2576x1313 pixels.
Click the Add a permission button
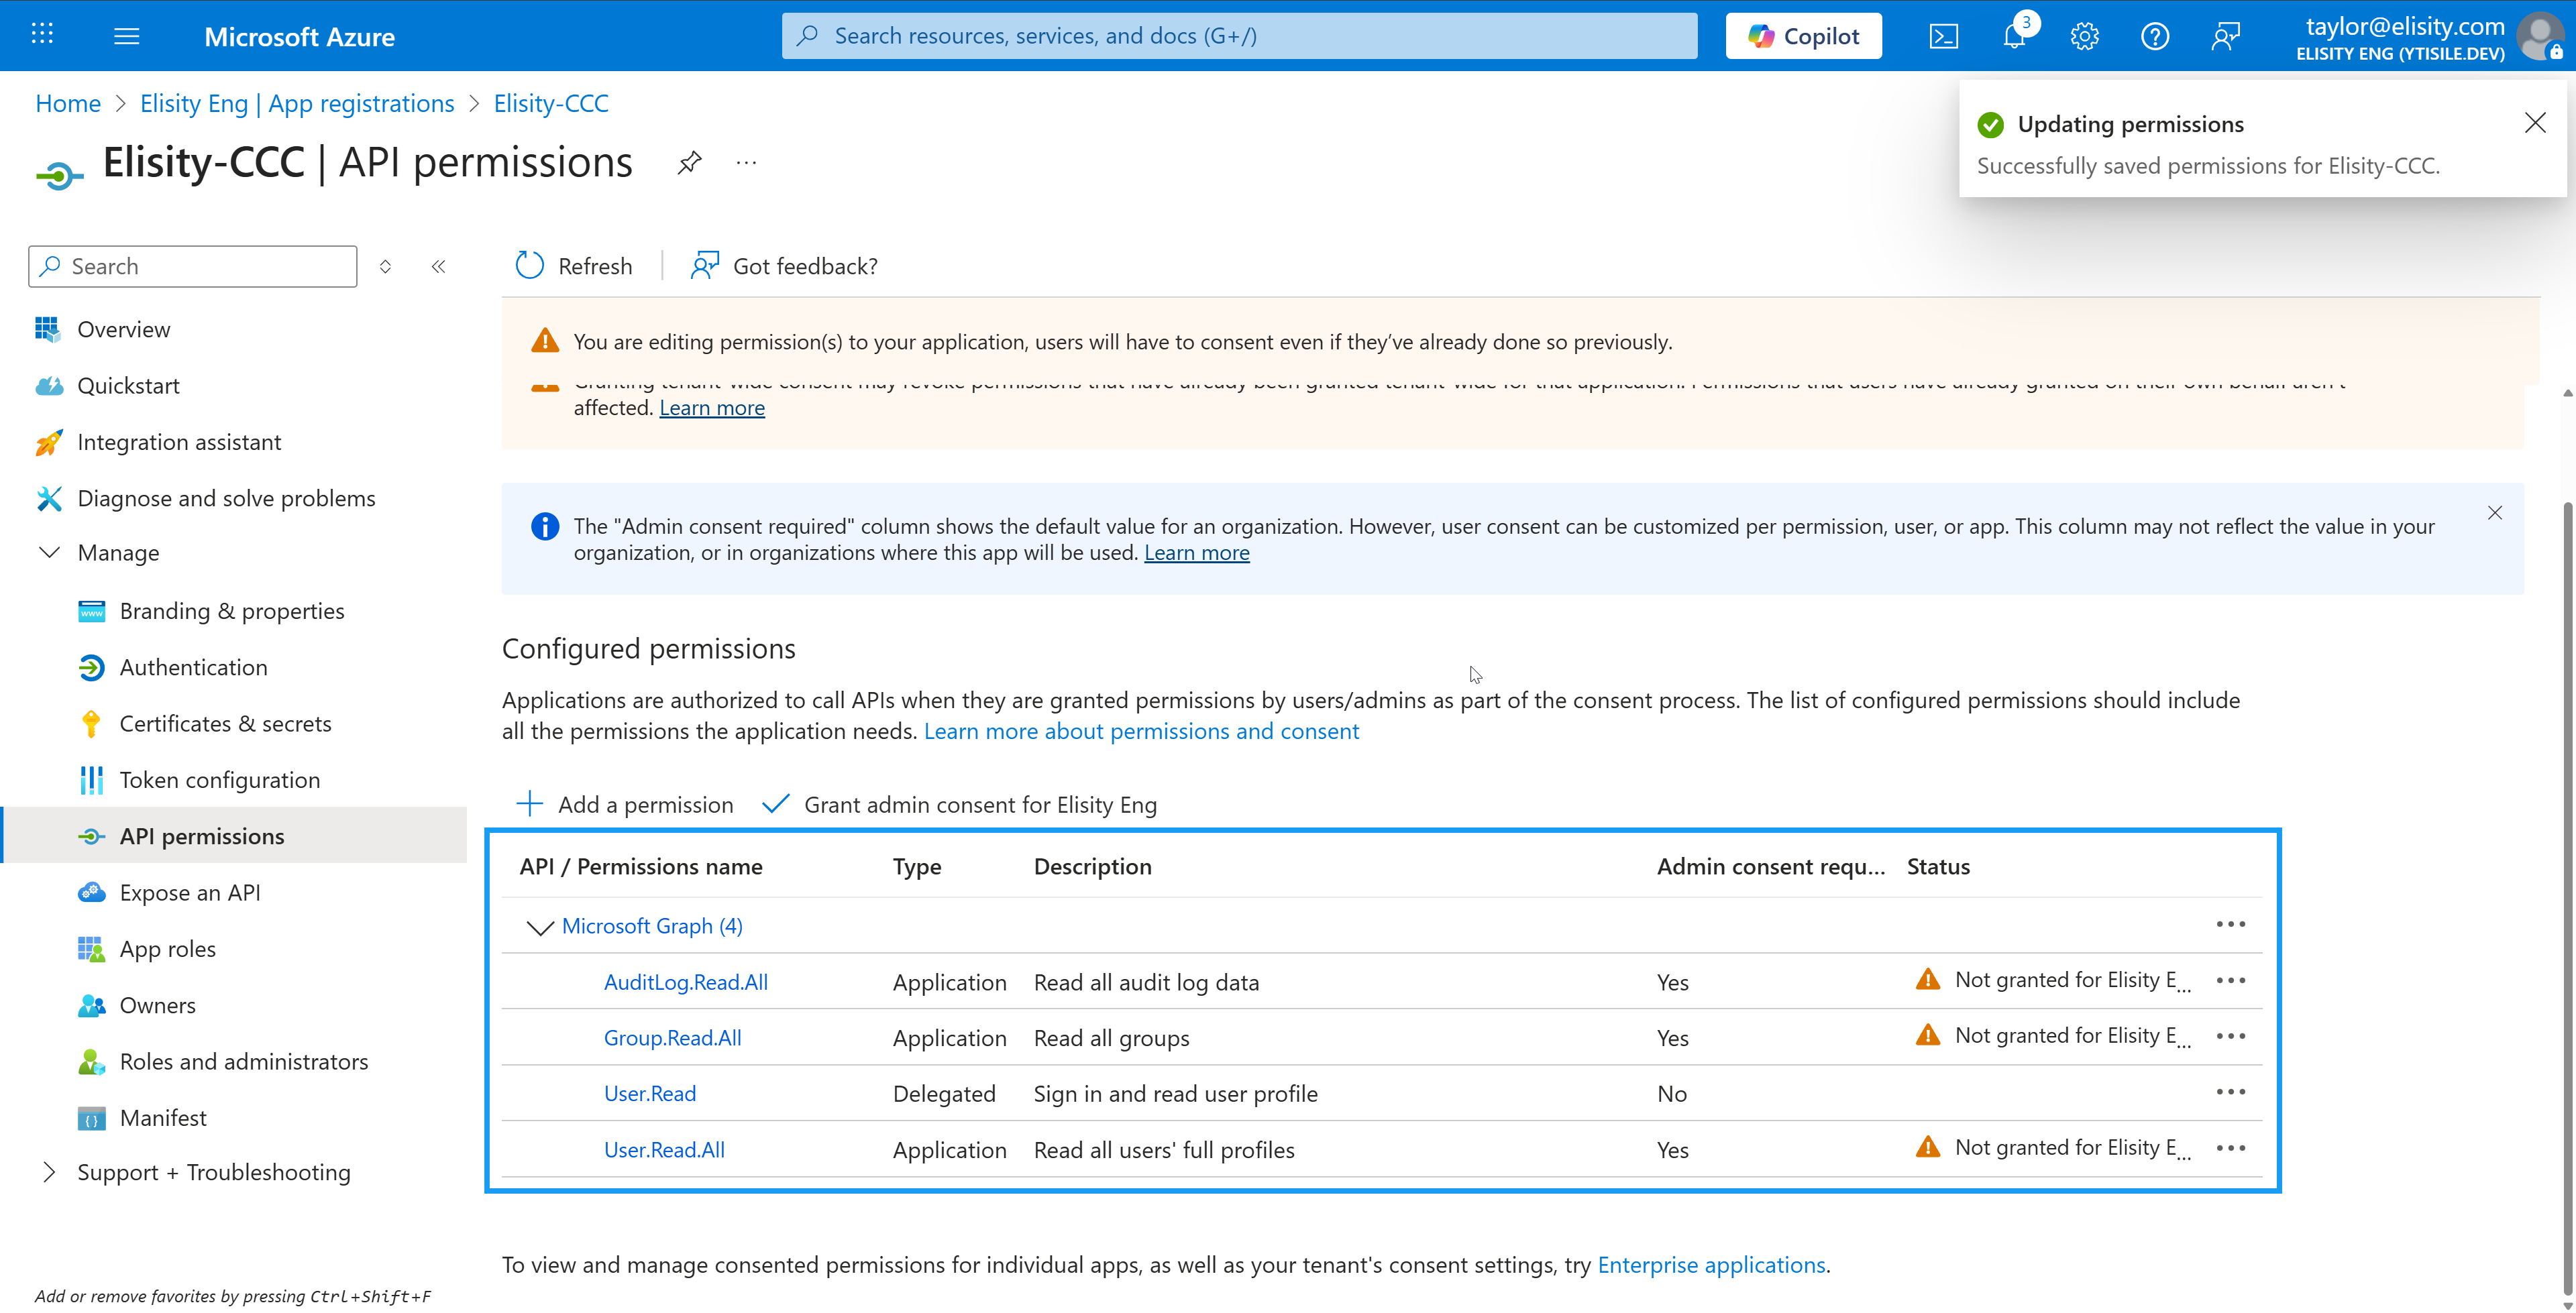625,805
